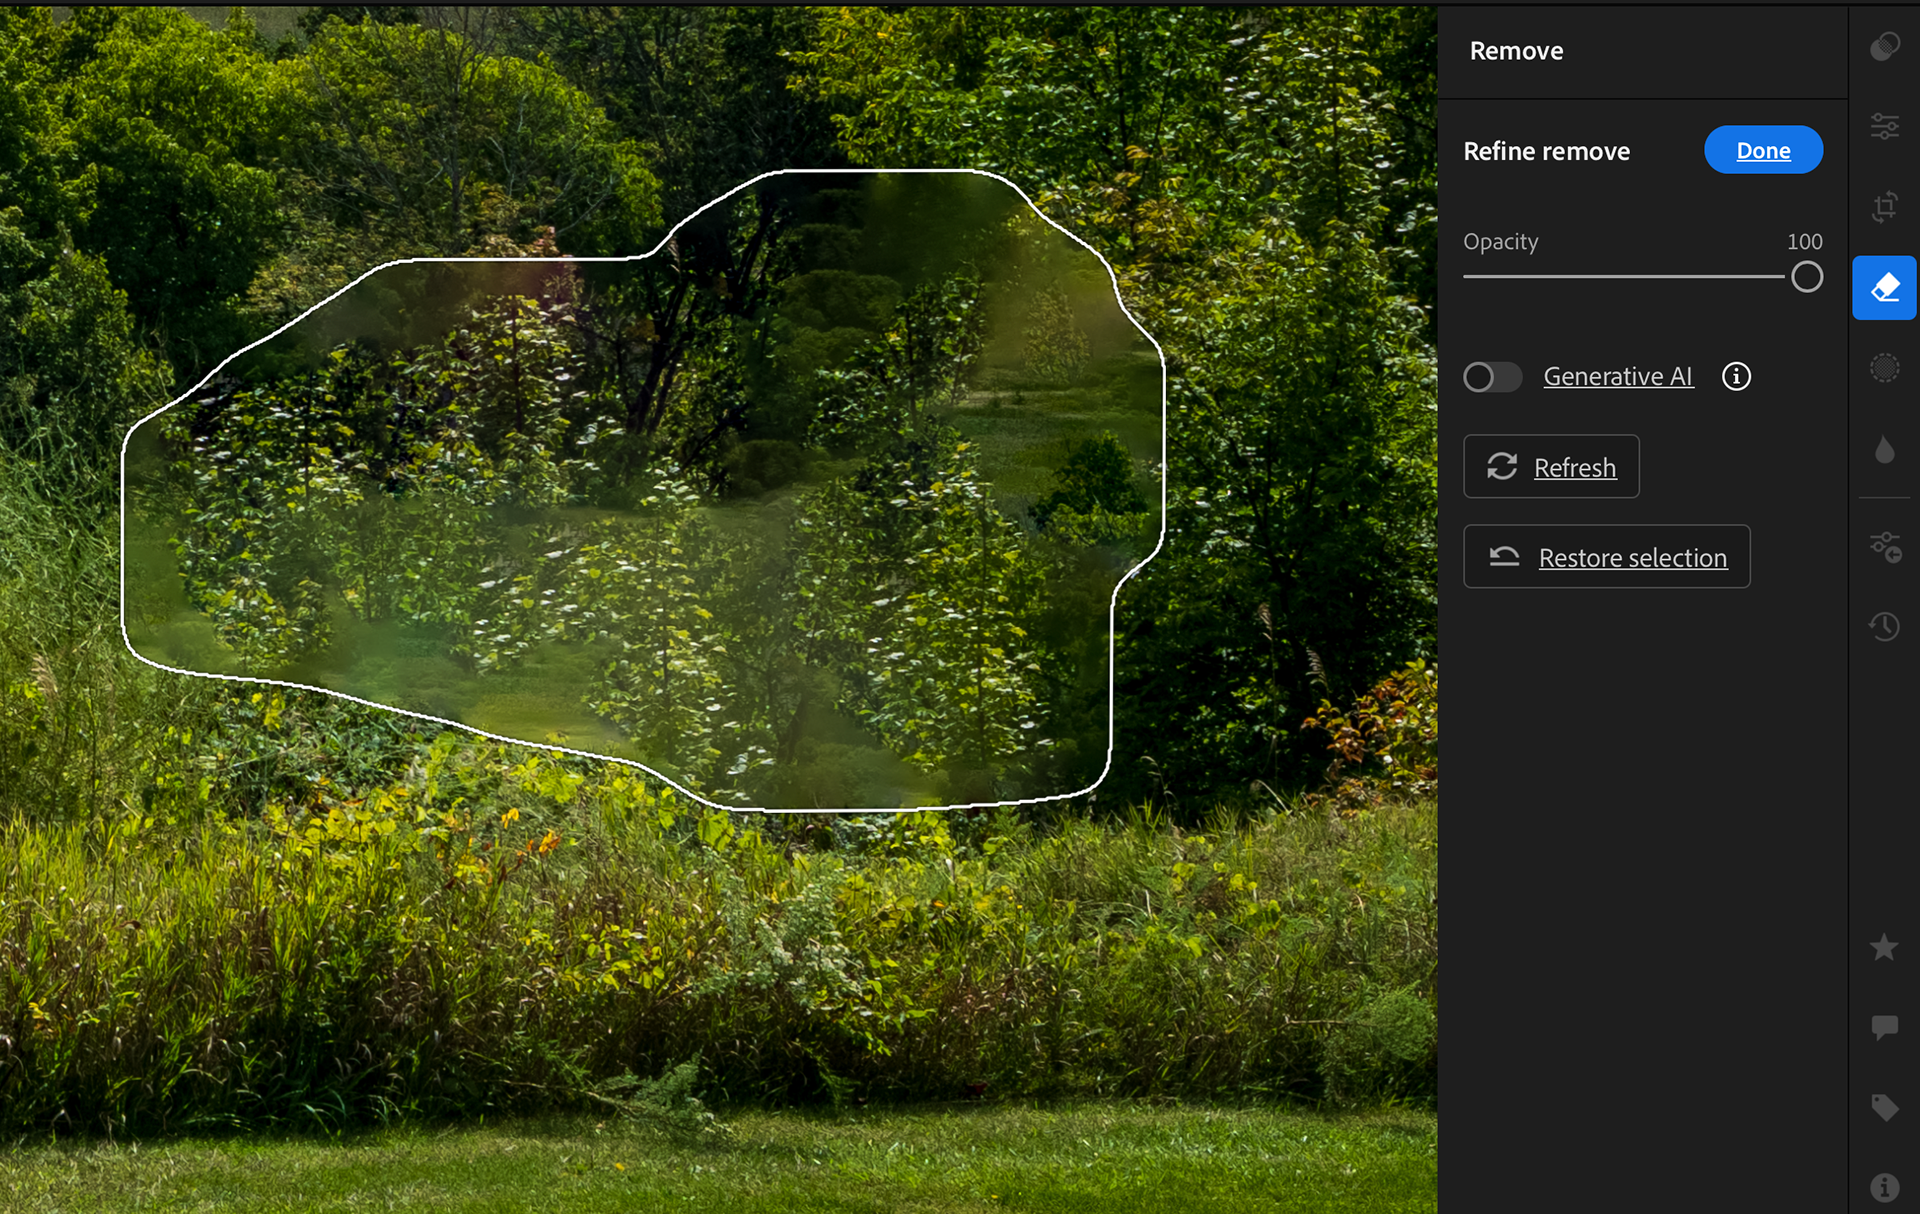Open the Masking tool
Viewport: 1920px width, 1214px height.
(1884, 368)
